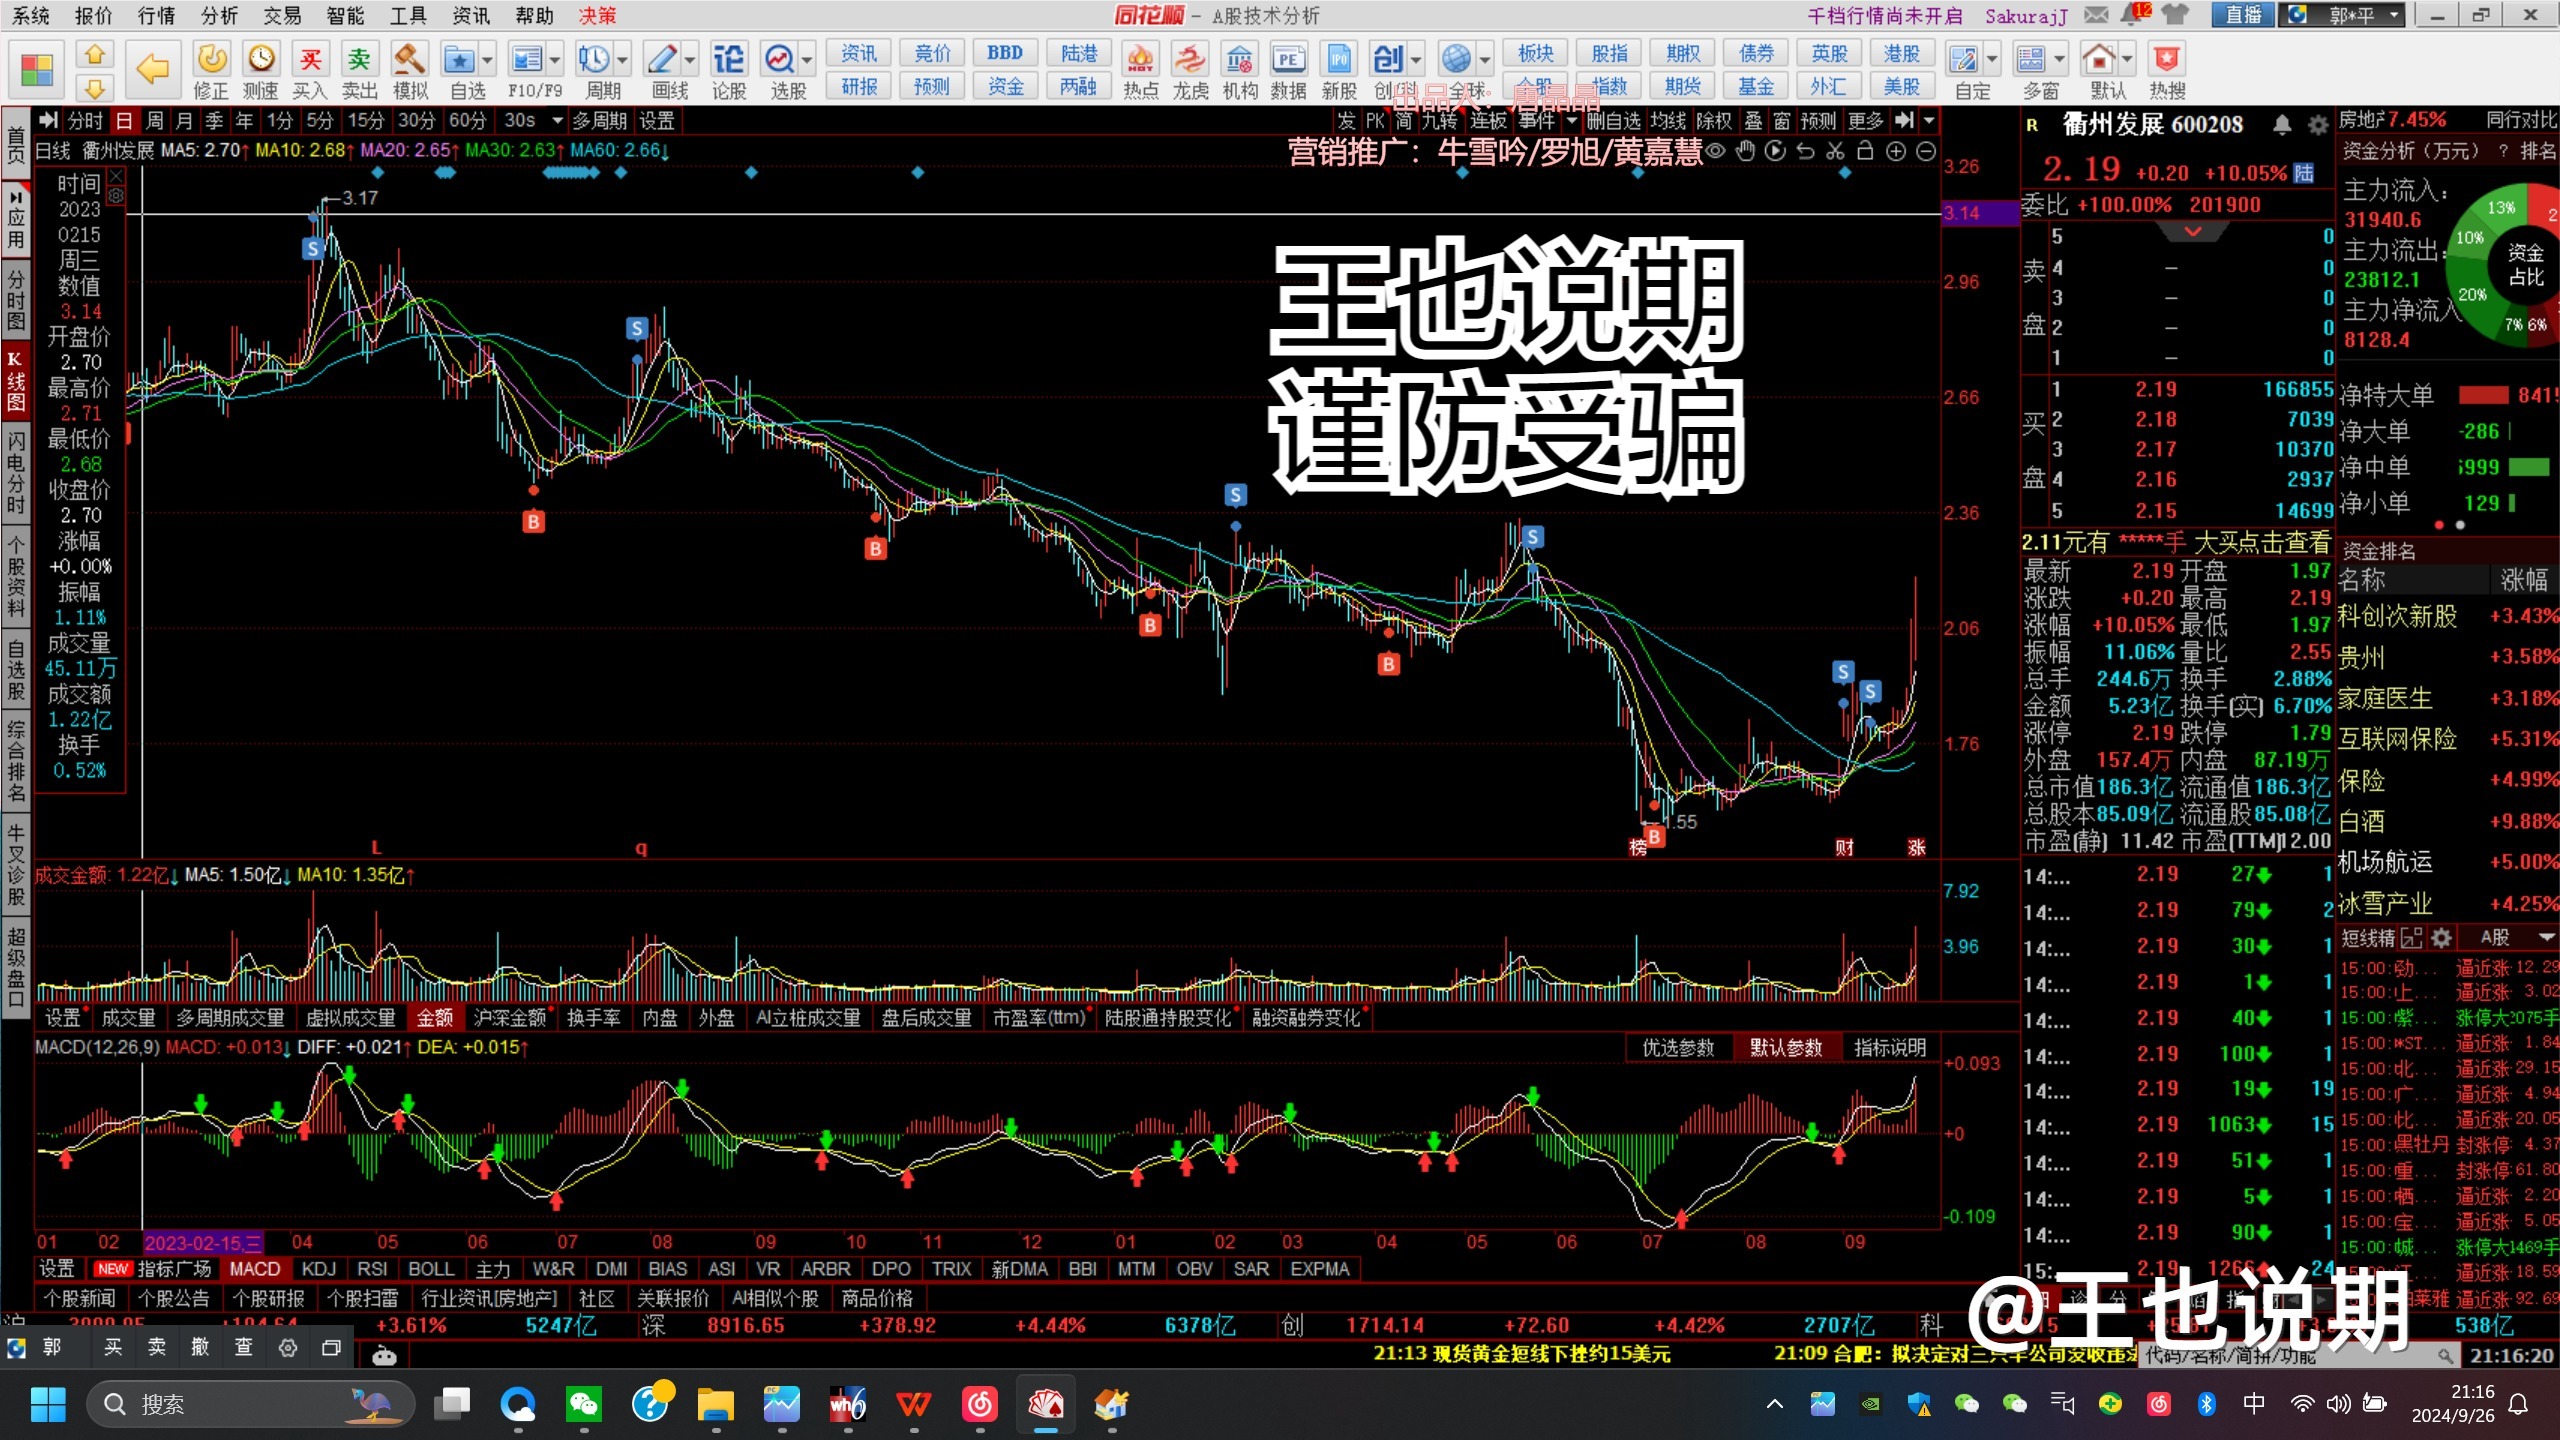Open the 模拟 gavel simulation icon
Image resolution: width=2560 pixels, height=1440 pixels.
pos(409,59)
